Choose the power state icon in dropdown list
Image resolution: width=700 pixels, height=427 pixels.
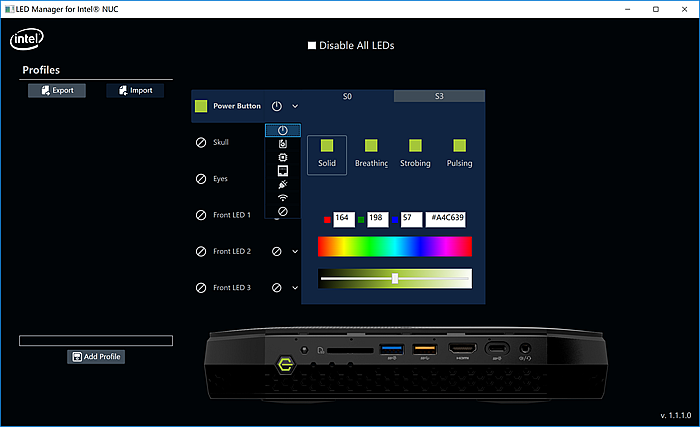click(x=283, y=130)
